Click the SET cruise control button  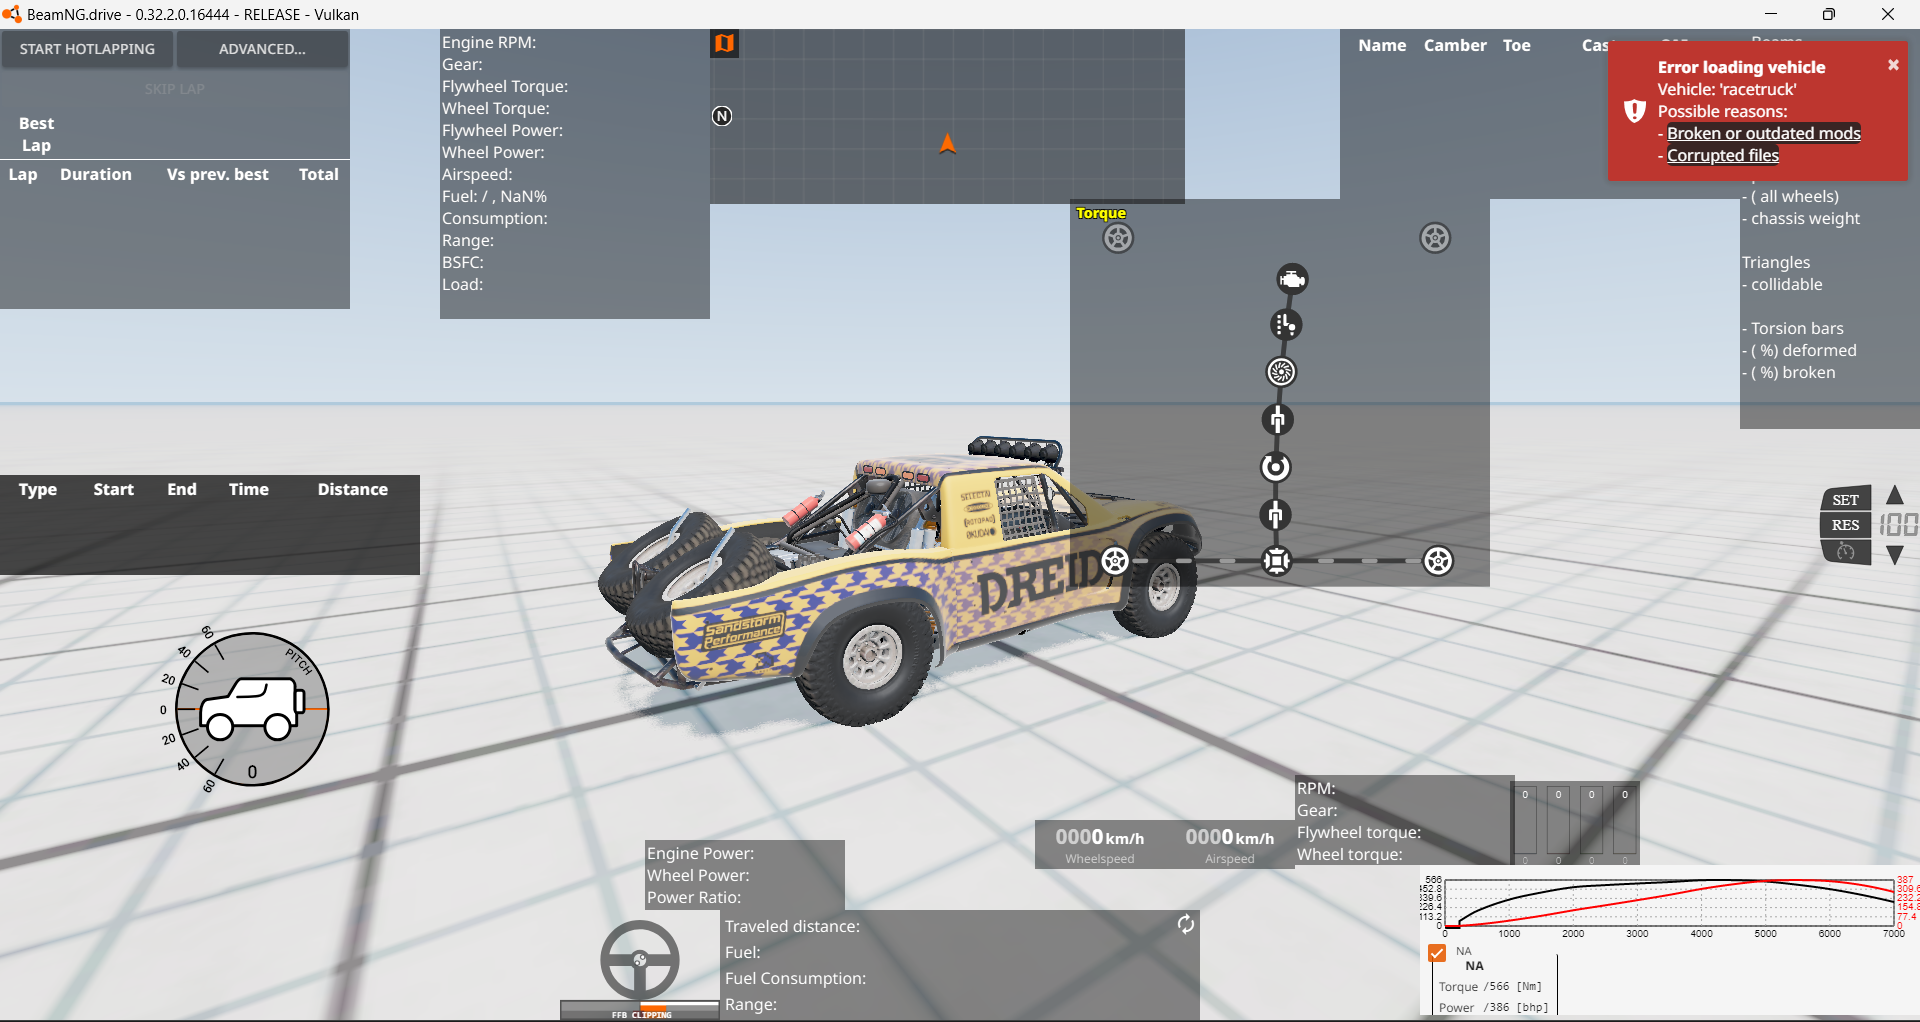tap(1846, 500)
